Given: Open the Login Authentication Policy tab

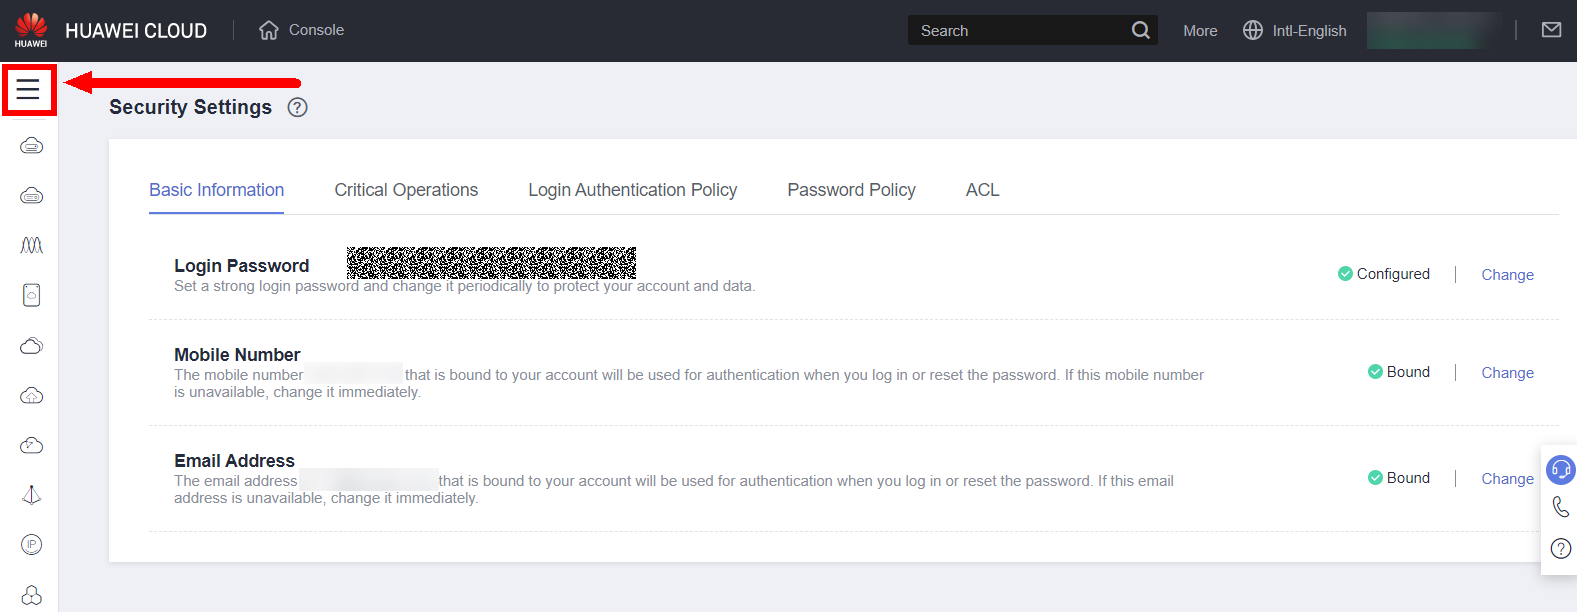Looking at the screenshot, I should (632, 190).
